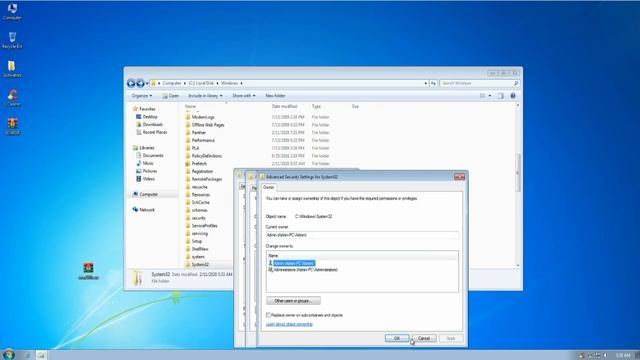Select Favorites in the navigation pane
Viewport: 640px width, 360px height.
(144, 109)
